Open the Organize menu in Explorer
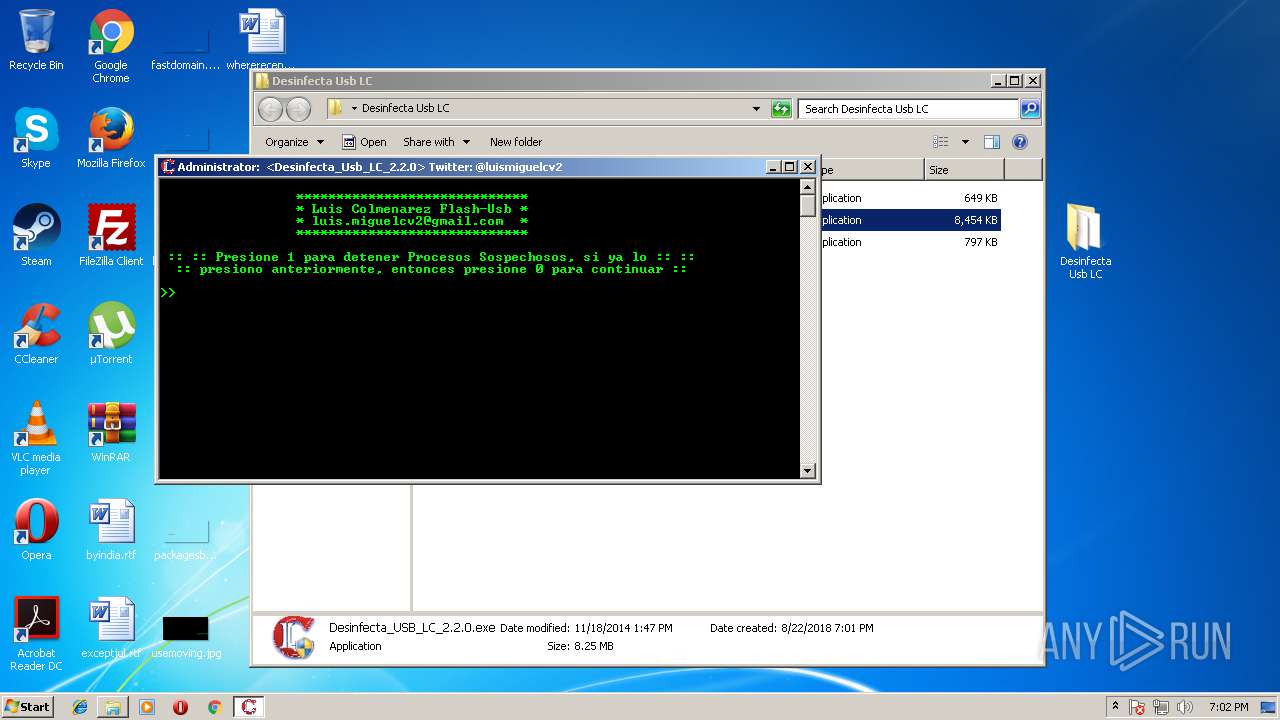Viewport: 1280px width, 720px height. (x=294, y=142)
